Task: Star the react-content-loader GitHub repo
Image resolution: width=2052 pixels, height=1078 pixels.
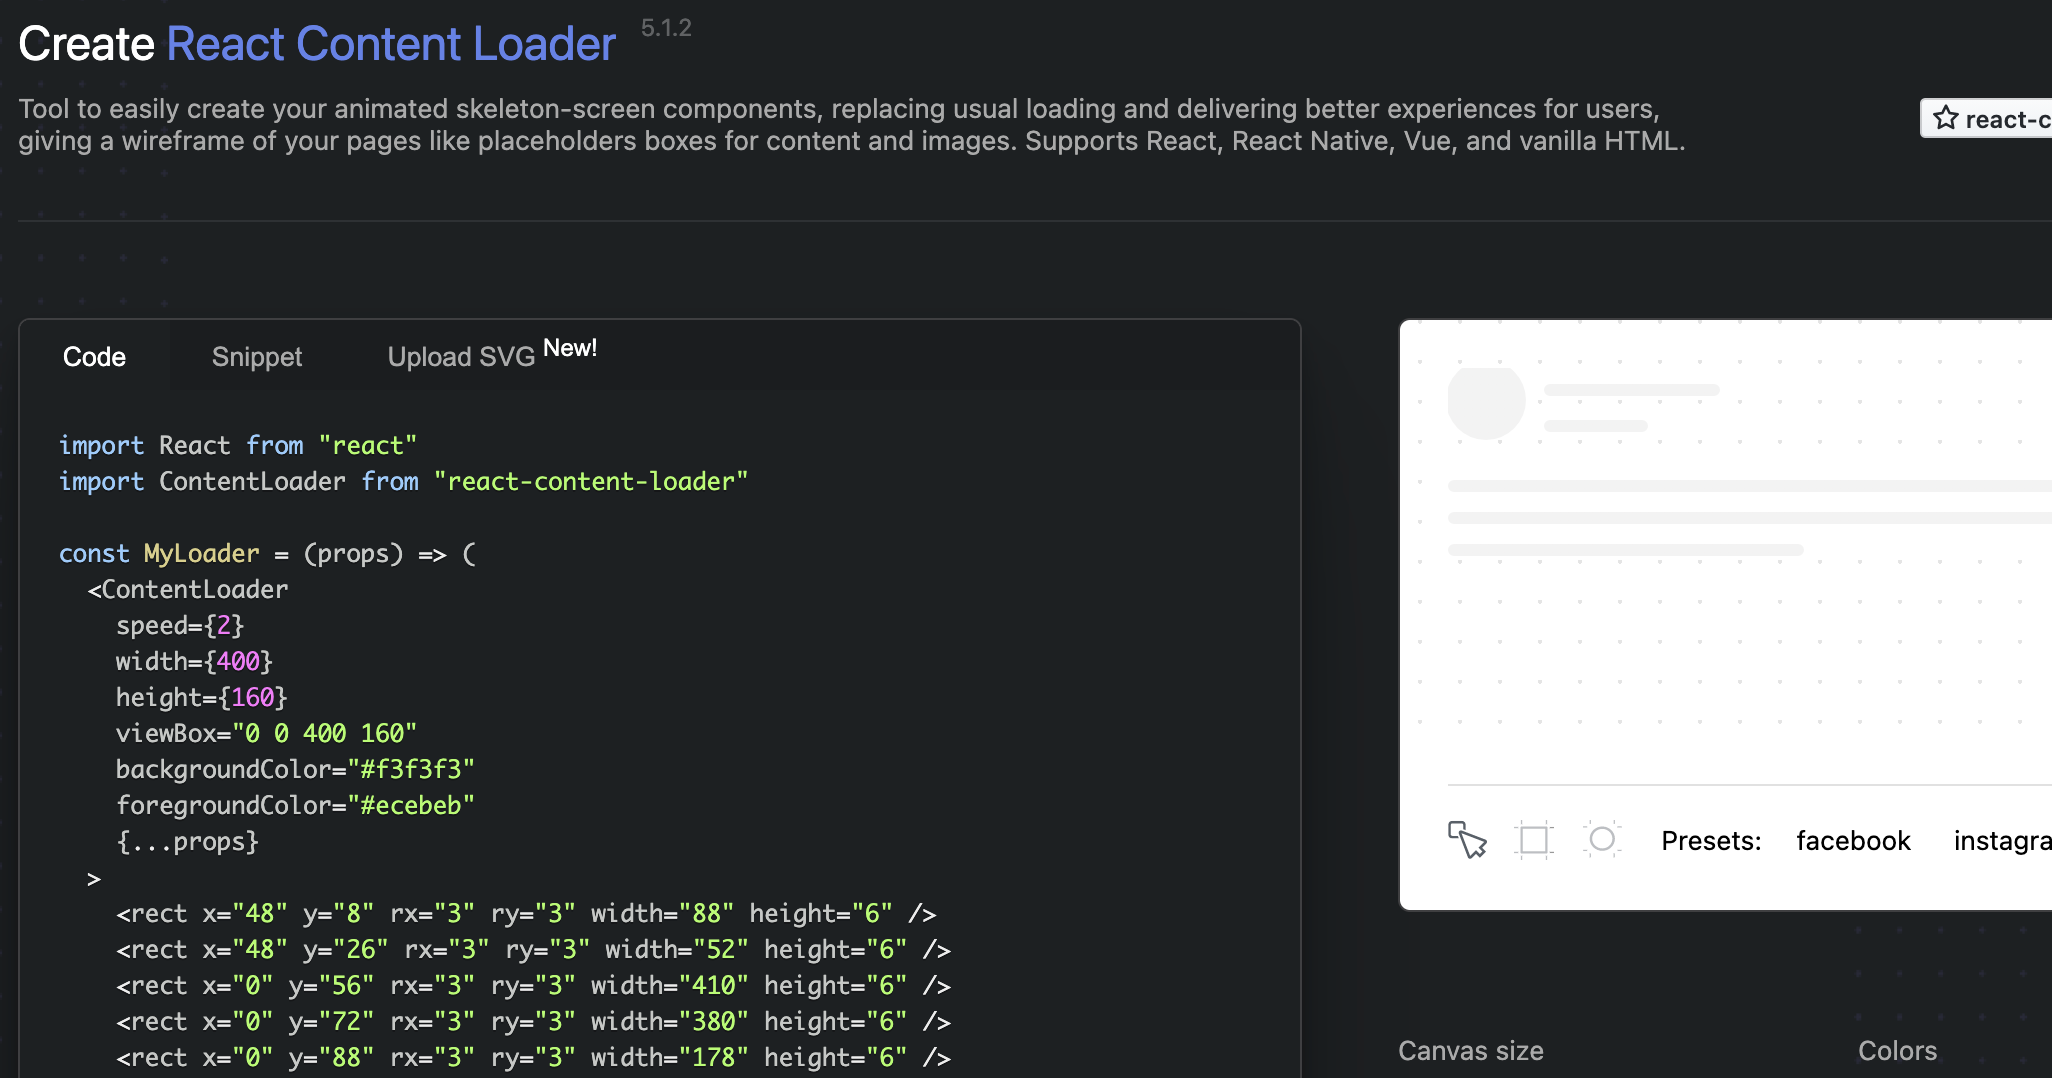Action: point(1986,119)
